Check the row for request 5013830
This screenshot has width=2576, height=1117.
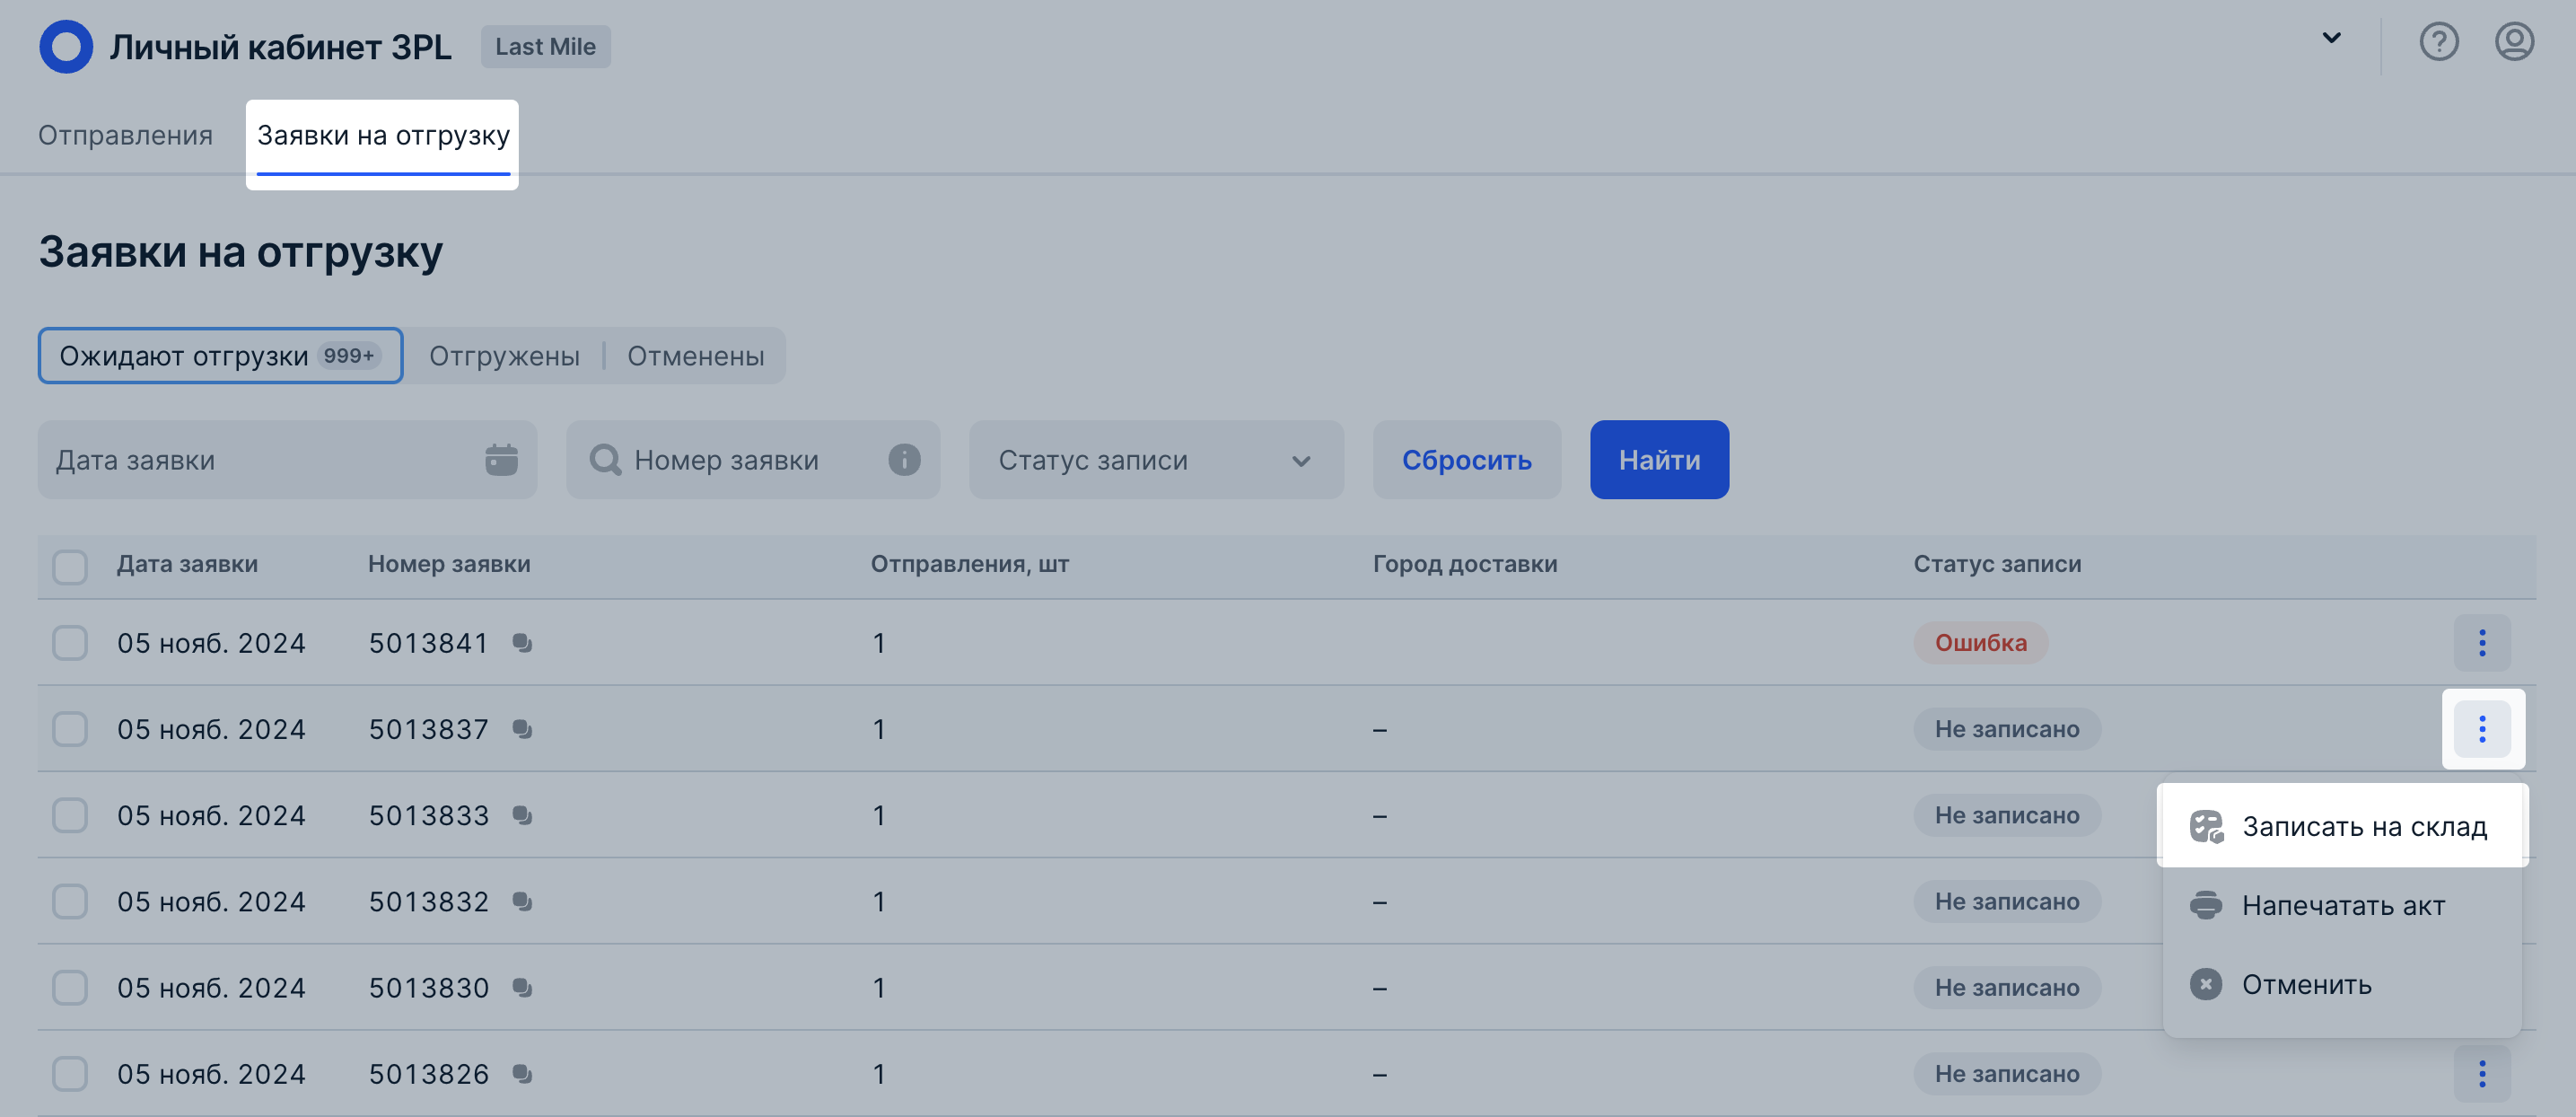pyautogui.click(x=70, y=987)
